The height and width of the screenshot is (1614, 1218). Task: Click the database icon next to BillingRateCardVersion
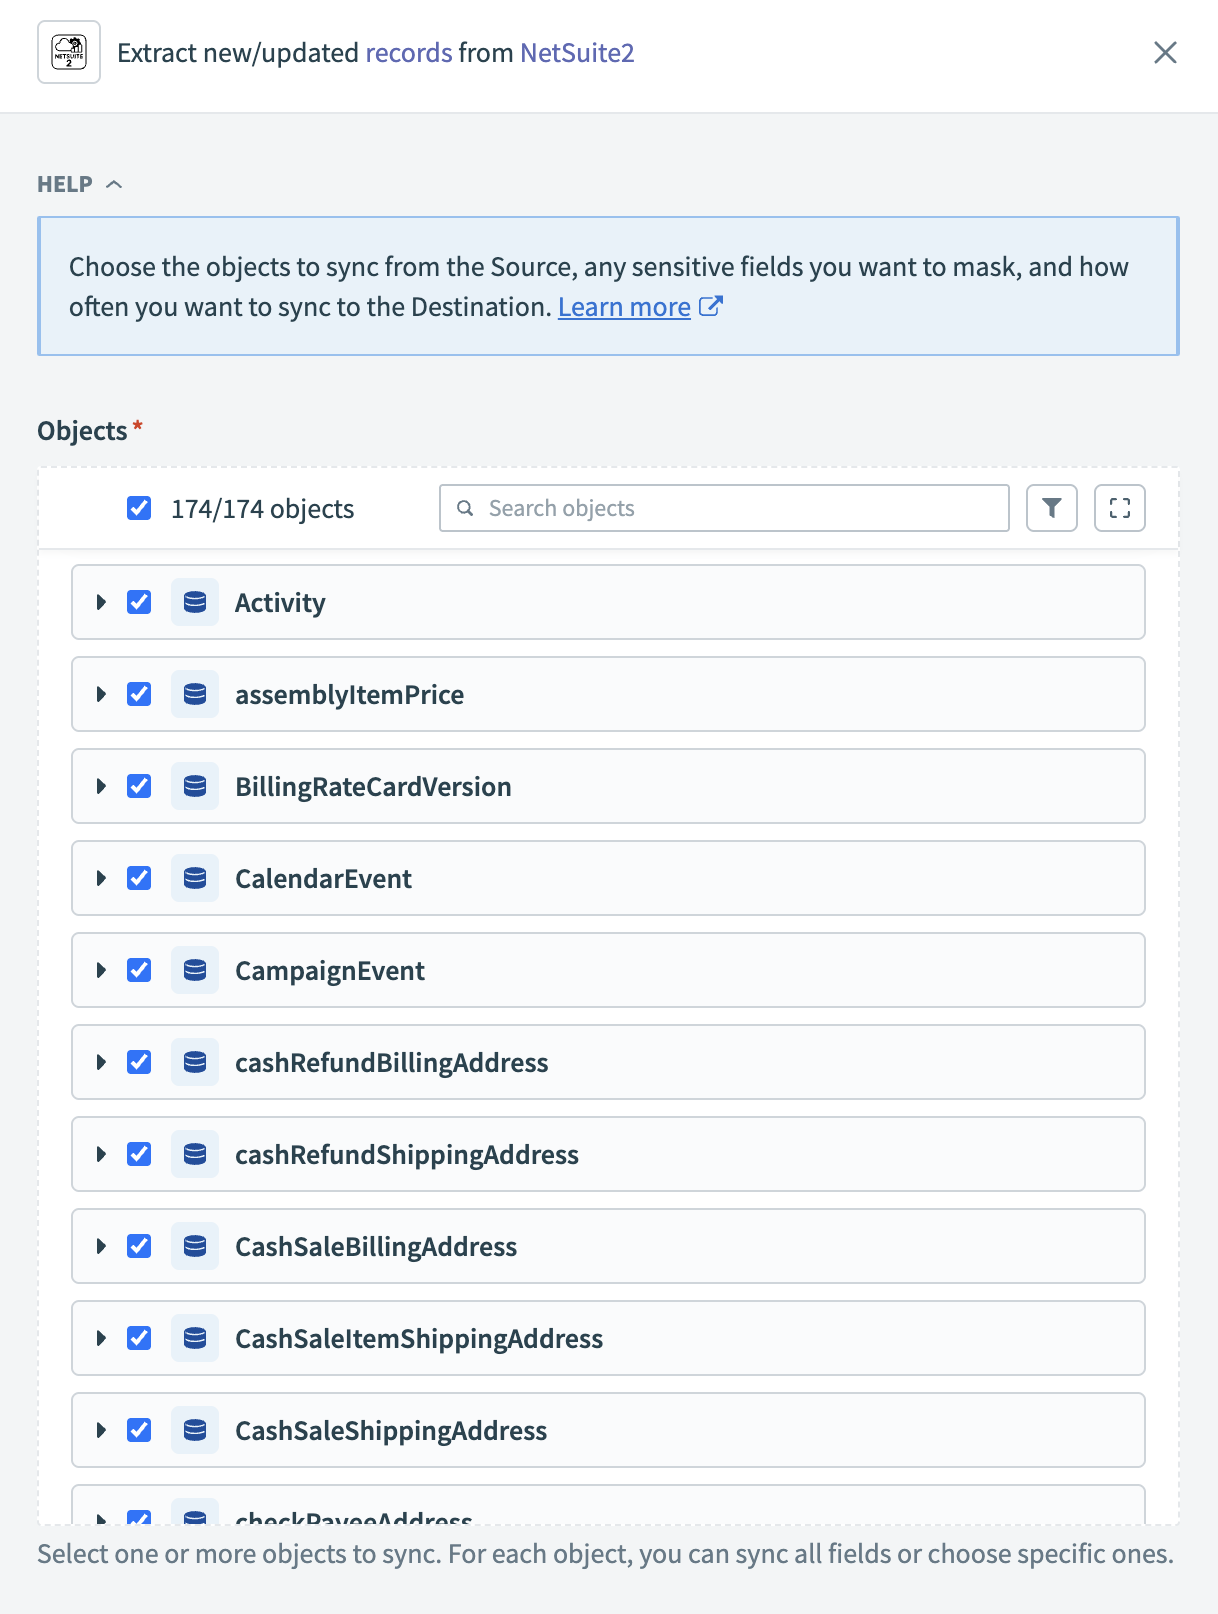pyautogui.click(x=195, y=786)
